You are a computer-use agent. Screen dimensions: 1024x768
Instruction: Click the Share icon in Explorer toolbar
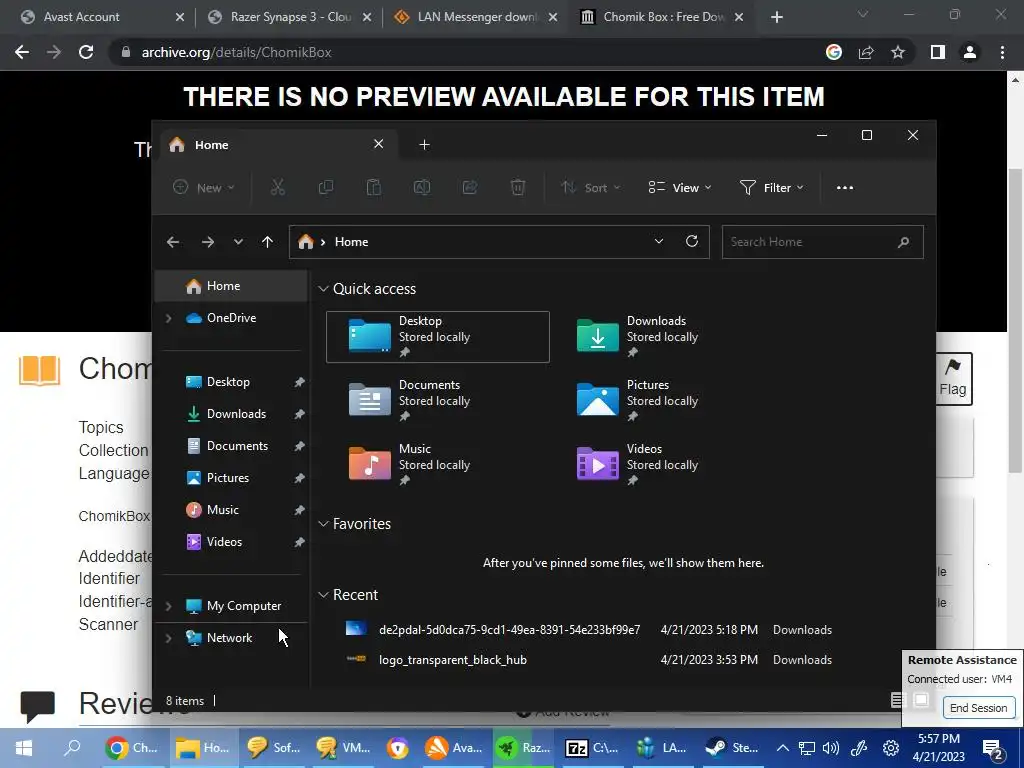(470, 188)
